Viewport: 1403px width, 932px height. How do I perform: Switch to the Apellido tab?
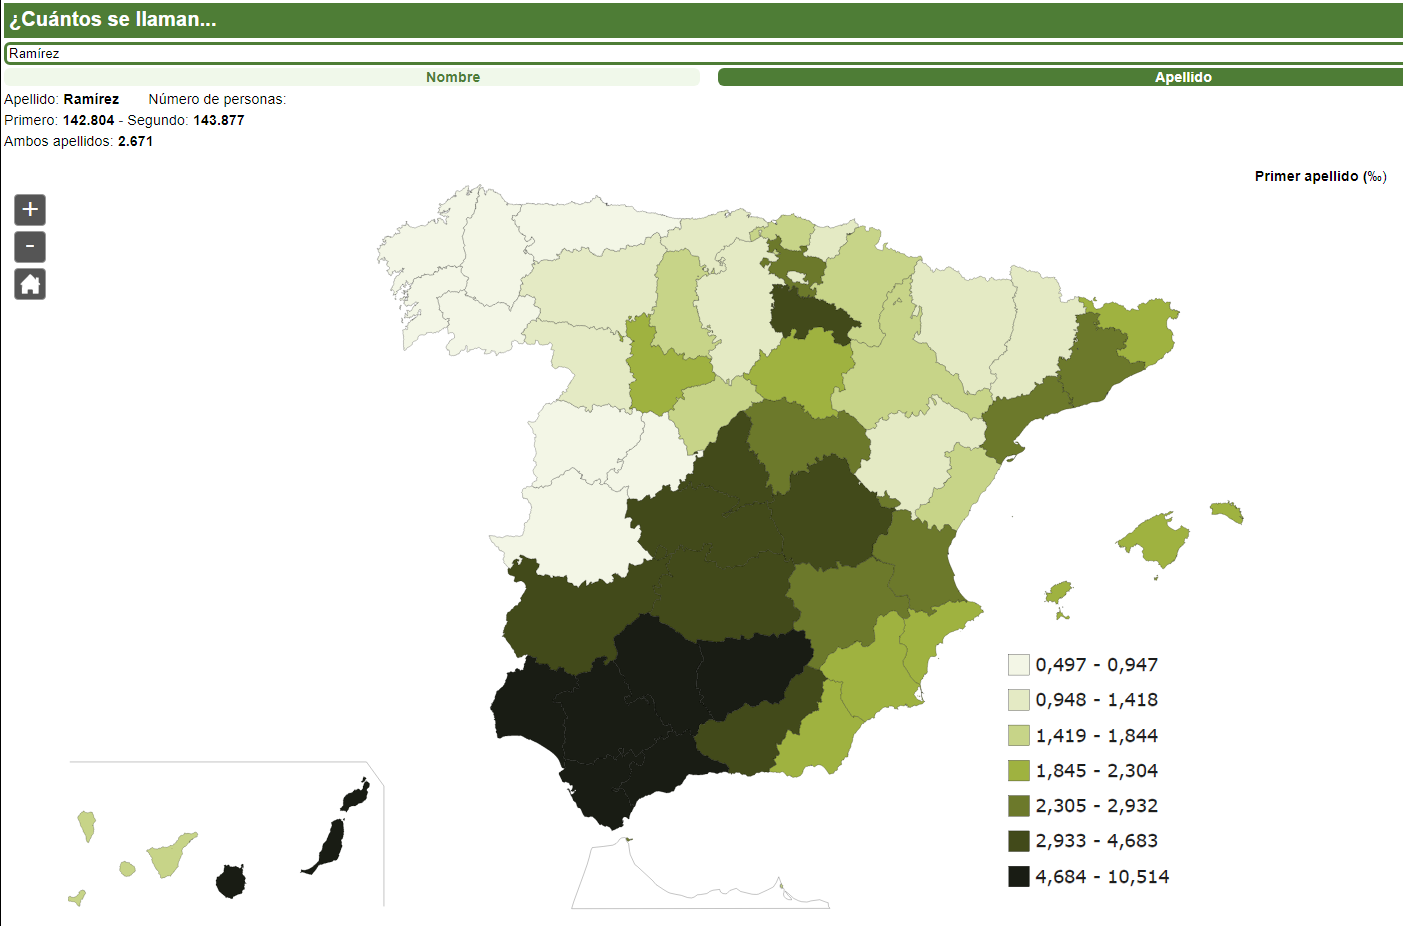pos(1060,77)
